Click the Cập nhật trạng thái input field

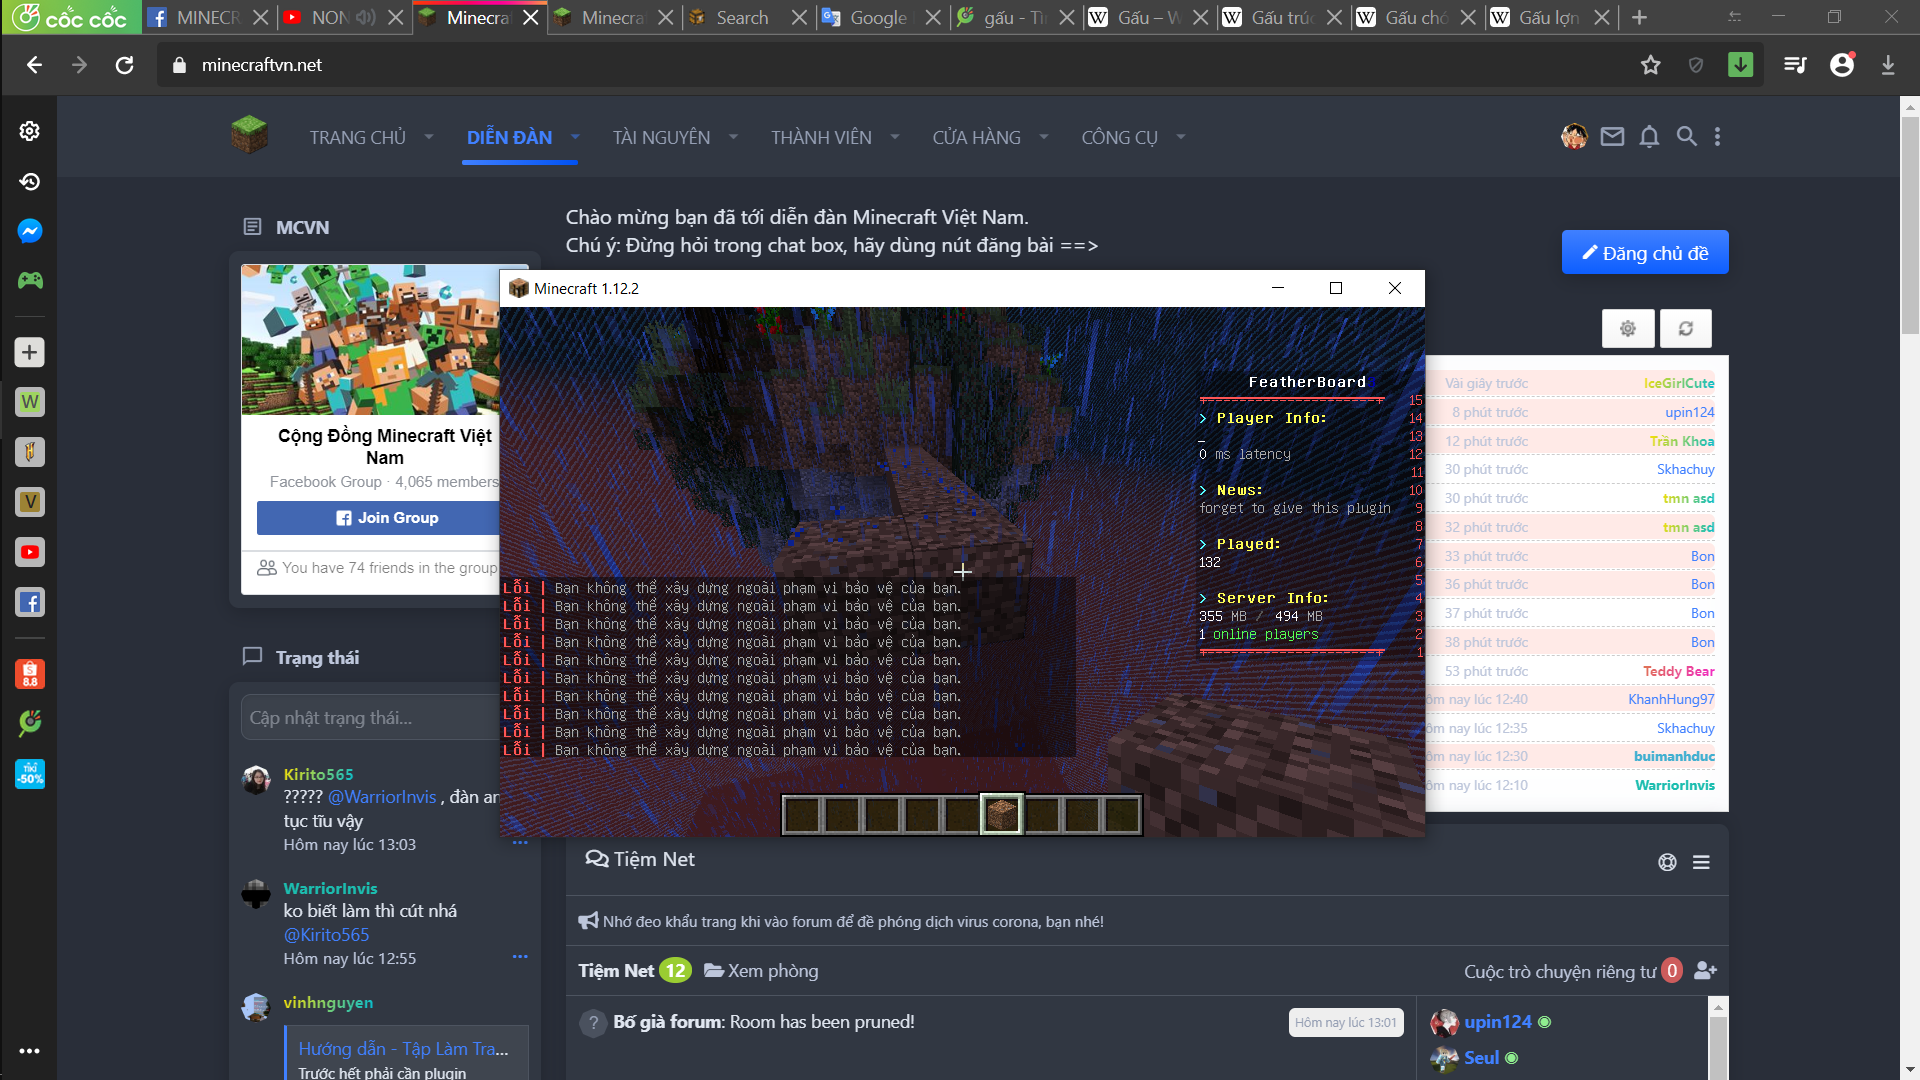coord(370,718)
